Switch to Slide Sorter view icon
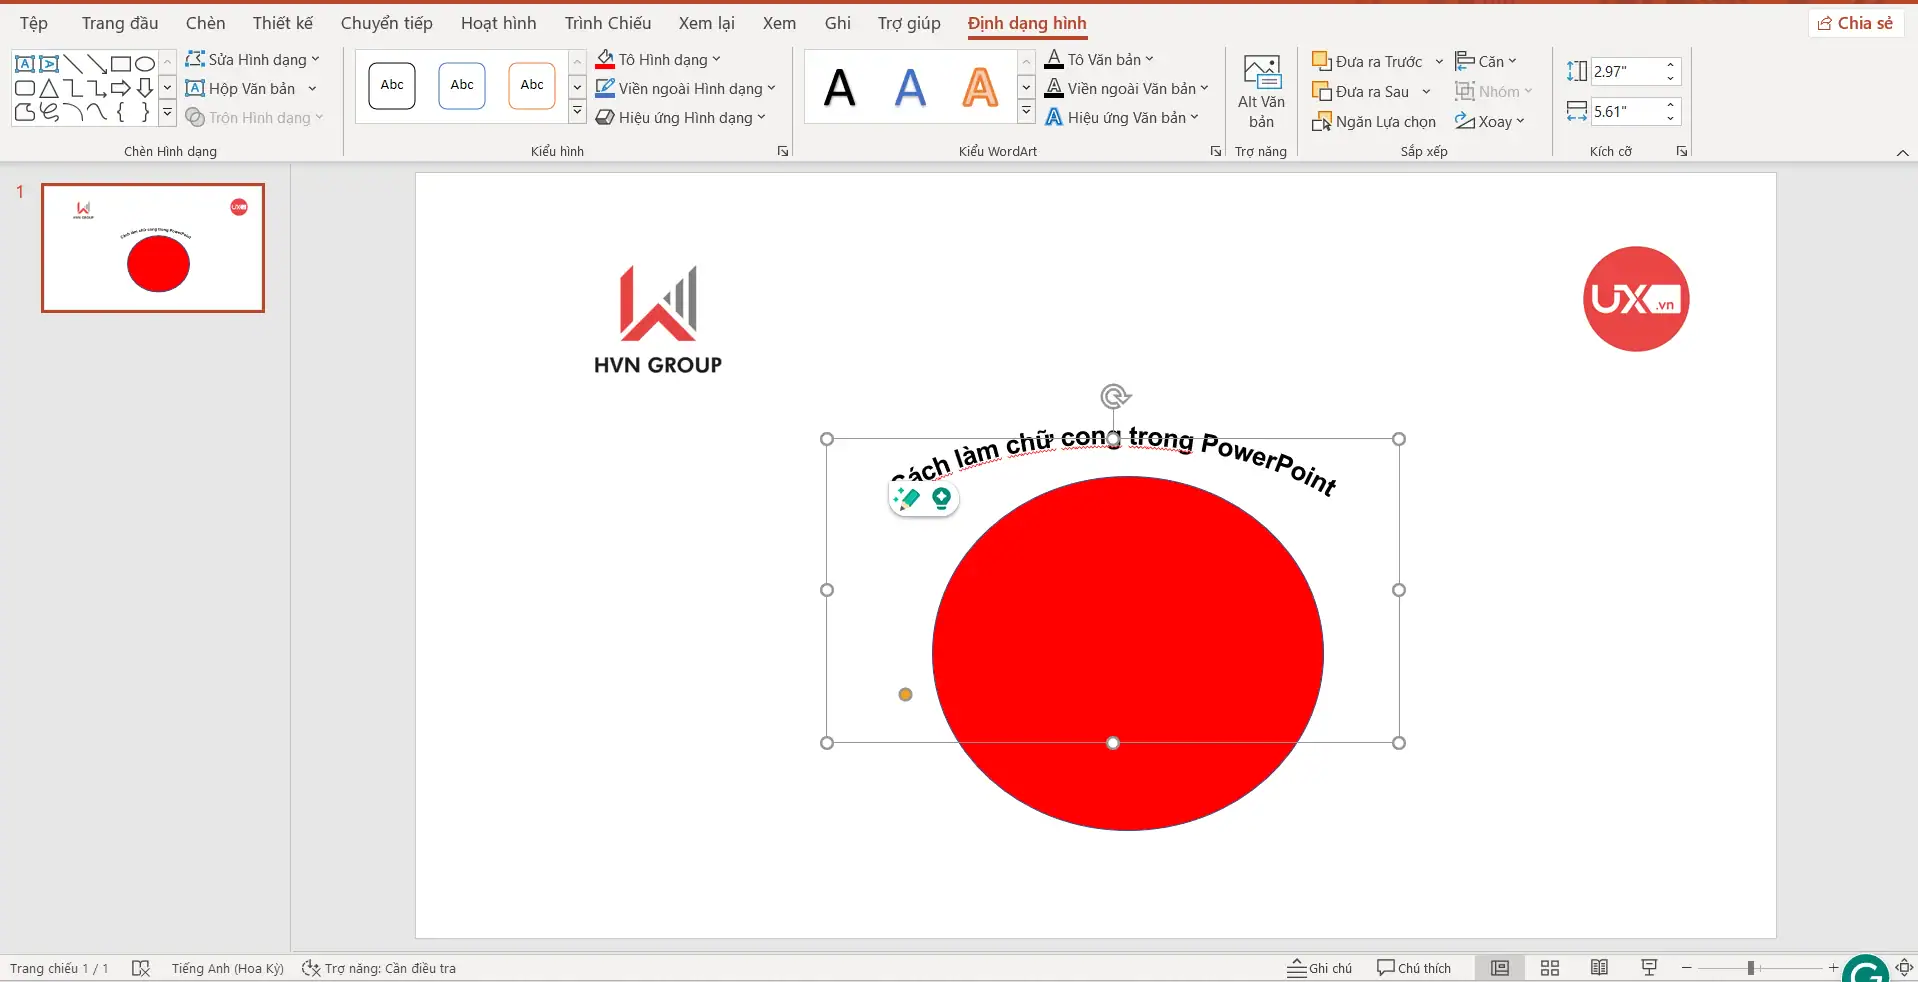The height and width of the screenshot is (982, 1918). [1550, 968]
